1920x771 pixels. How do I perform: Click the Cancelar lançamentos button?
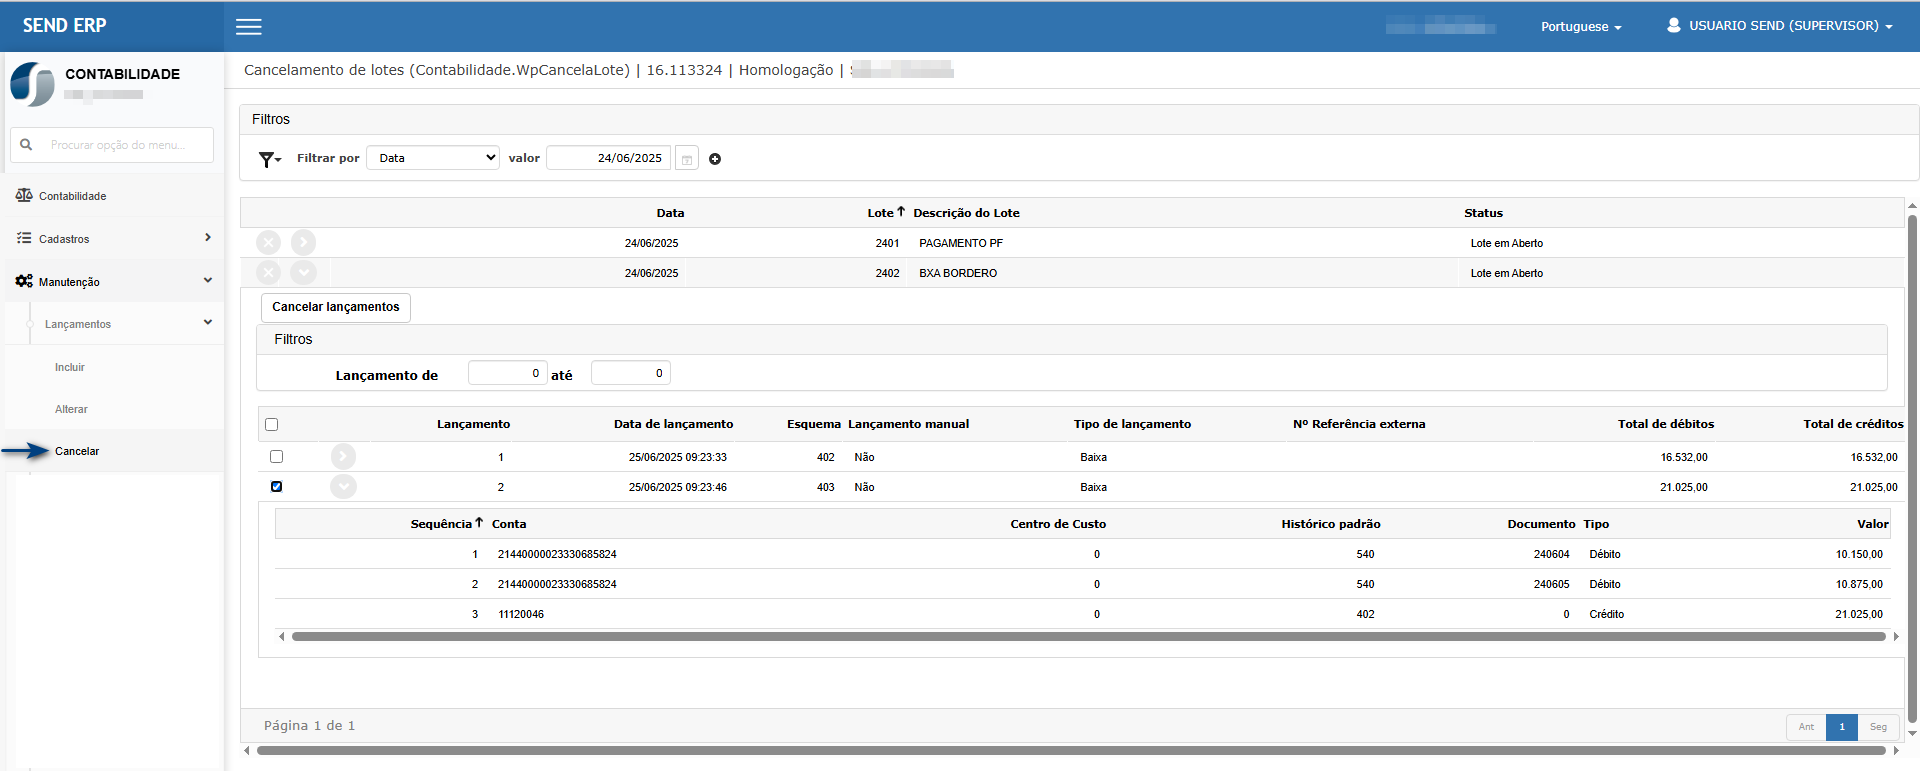[336, 307]
